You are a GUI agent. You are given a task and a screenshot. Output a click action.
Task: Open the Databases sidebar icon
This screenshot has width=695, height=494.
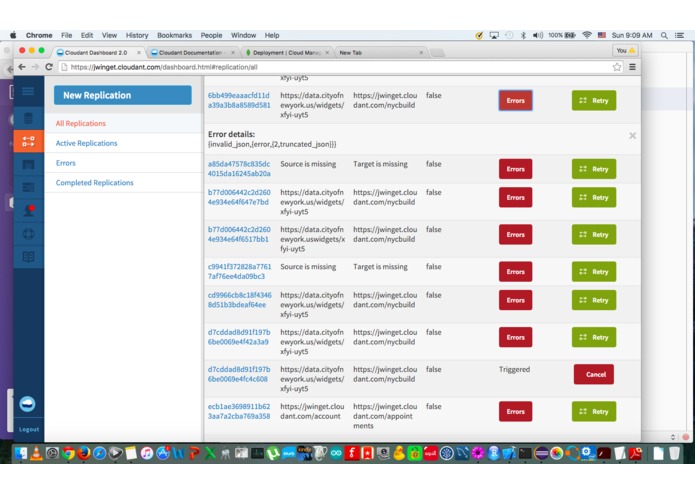(x=28, y=118)
